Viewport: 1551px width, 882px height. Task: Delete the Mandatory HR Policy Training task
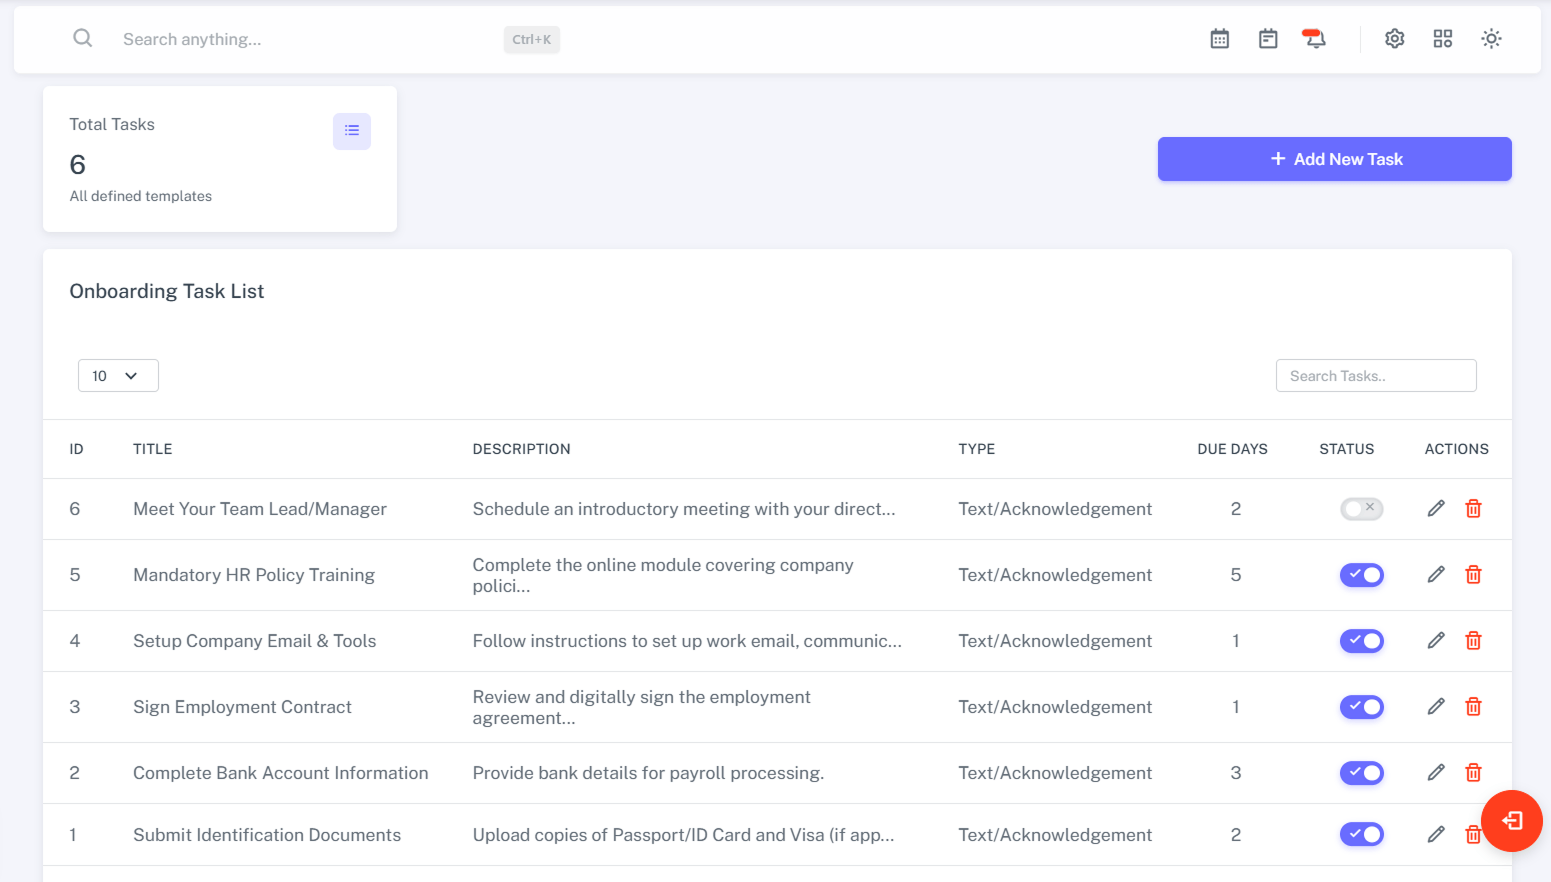(1473, 575)
